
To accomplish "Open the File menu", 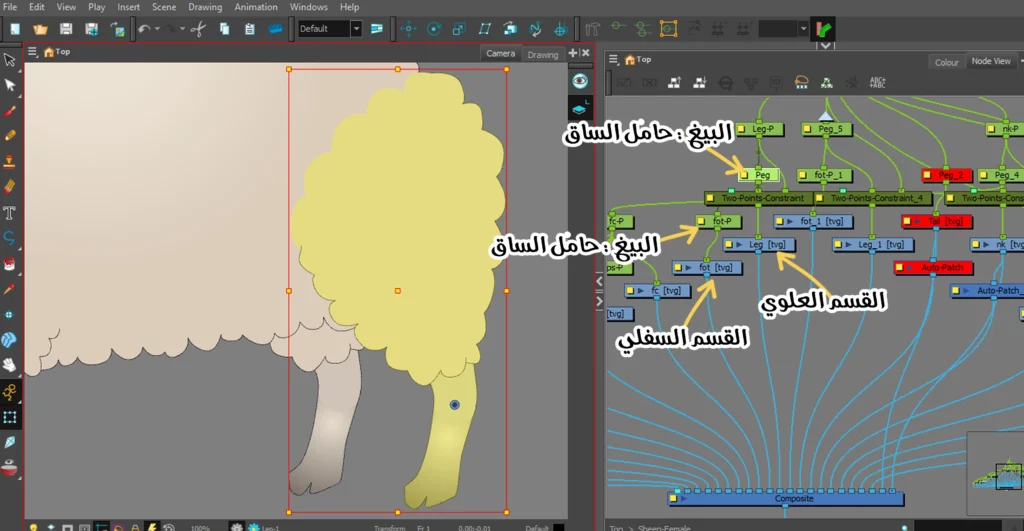I will pos(10,7).
